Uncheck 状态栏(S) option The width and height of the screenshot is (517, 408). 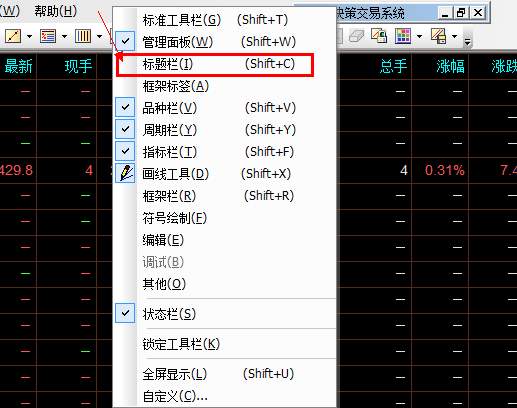click(224, 314)
